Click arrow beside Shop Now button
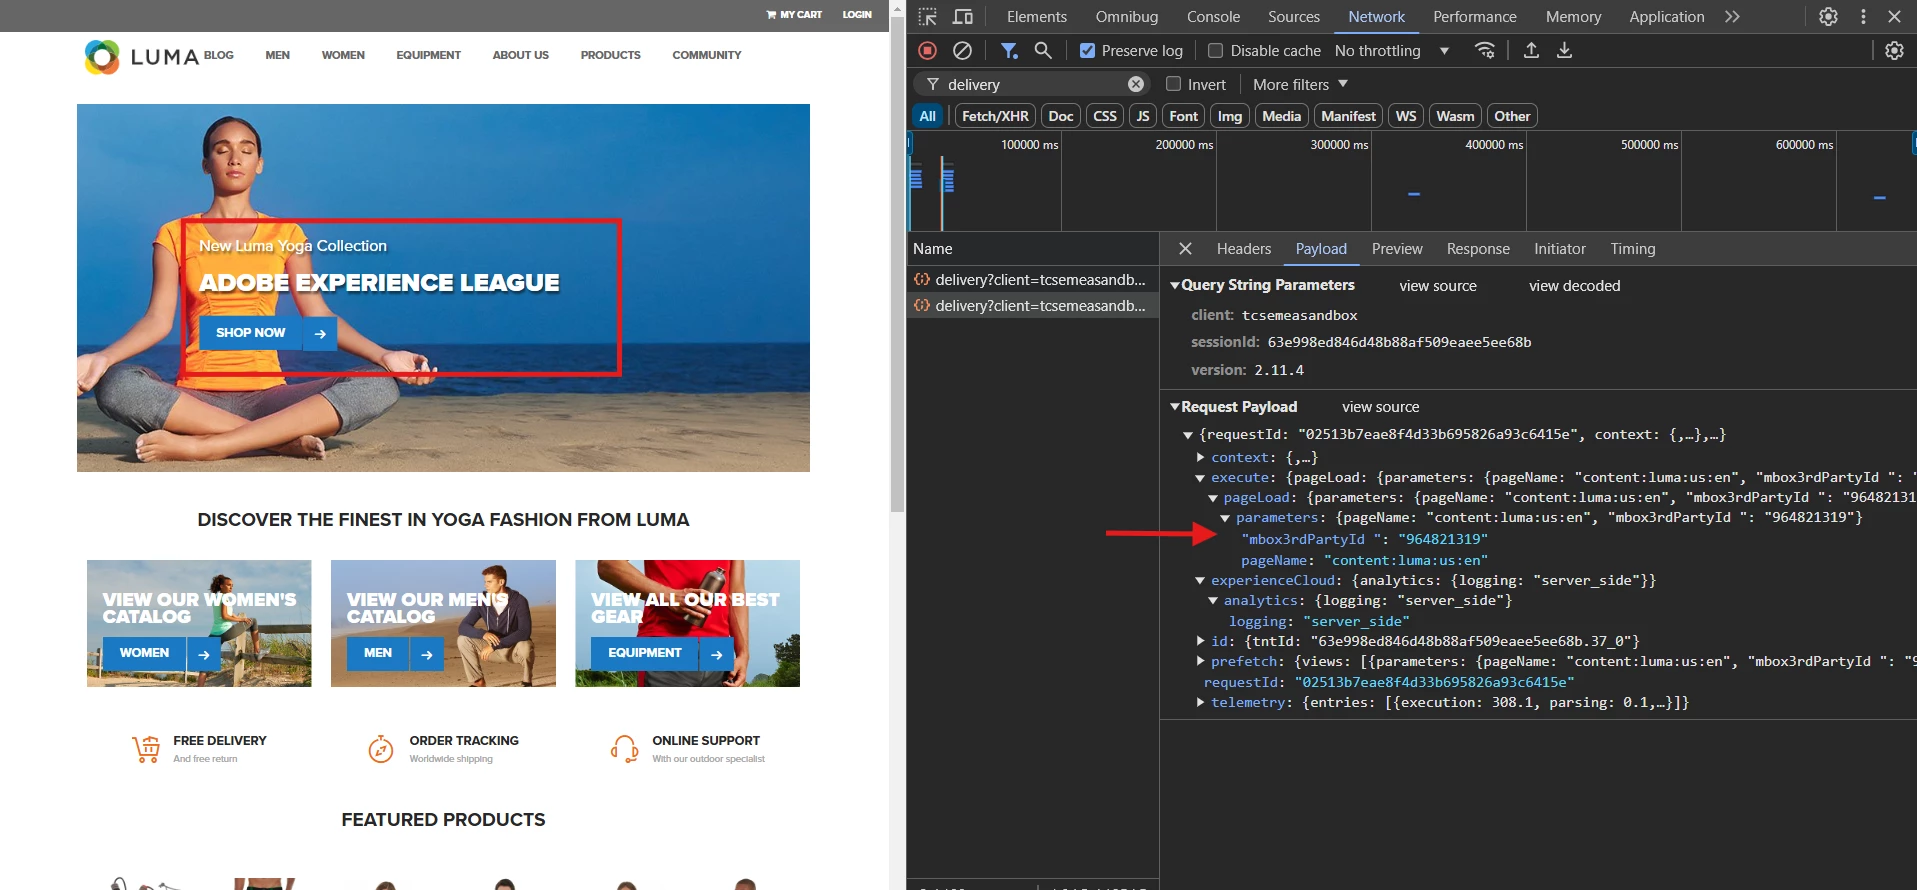The width and height of the screenshot is (1917, 890). tap(320, 333)
